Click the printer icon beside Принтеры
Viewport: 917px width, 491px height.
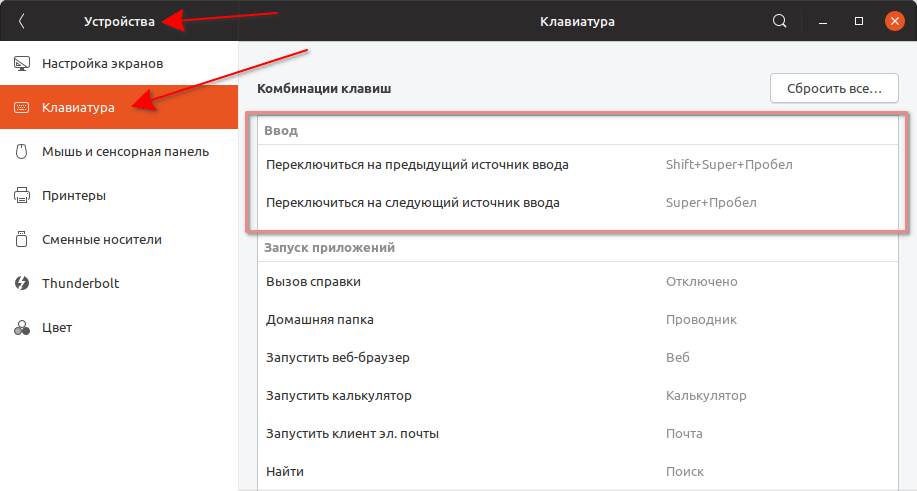point(21,196)
